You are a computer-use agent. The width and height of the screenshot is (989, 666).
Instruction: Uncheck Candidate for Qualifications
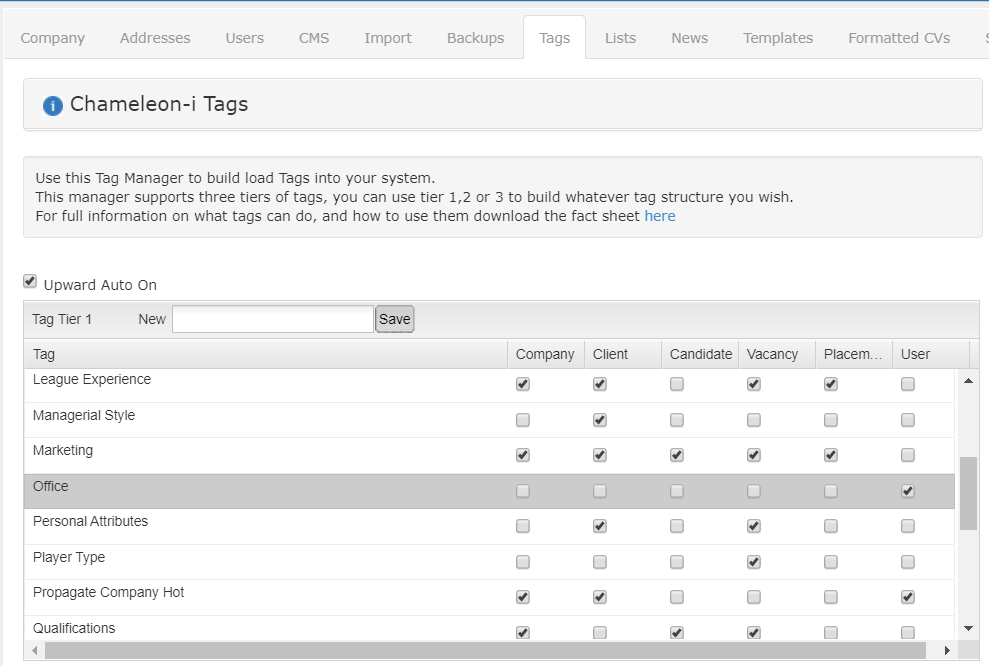coord(677,633)
